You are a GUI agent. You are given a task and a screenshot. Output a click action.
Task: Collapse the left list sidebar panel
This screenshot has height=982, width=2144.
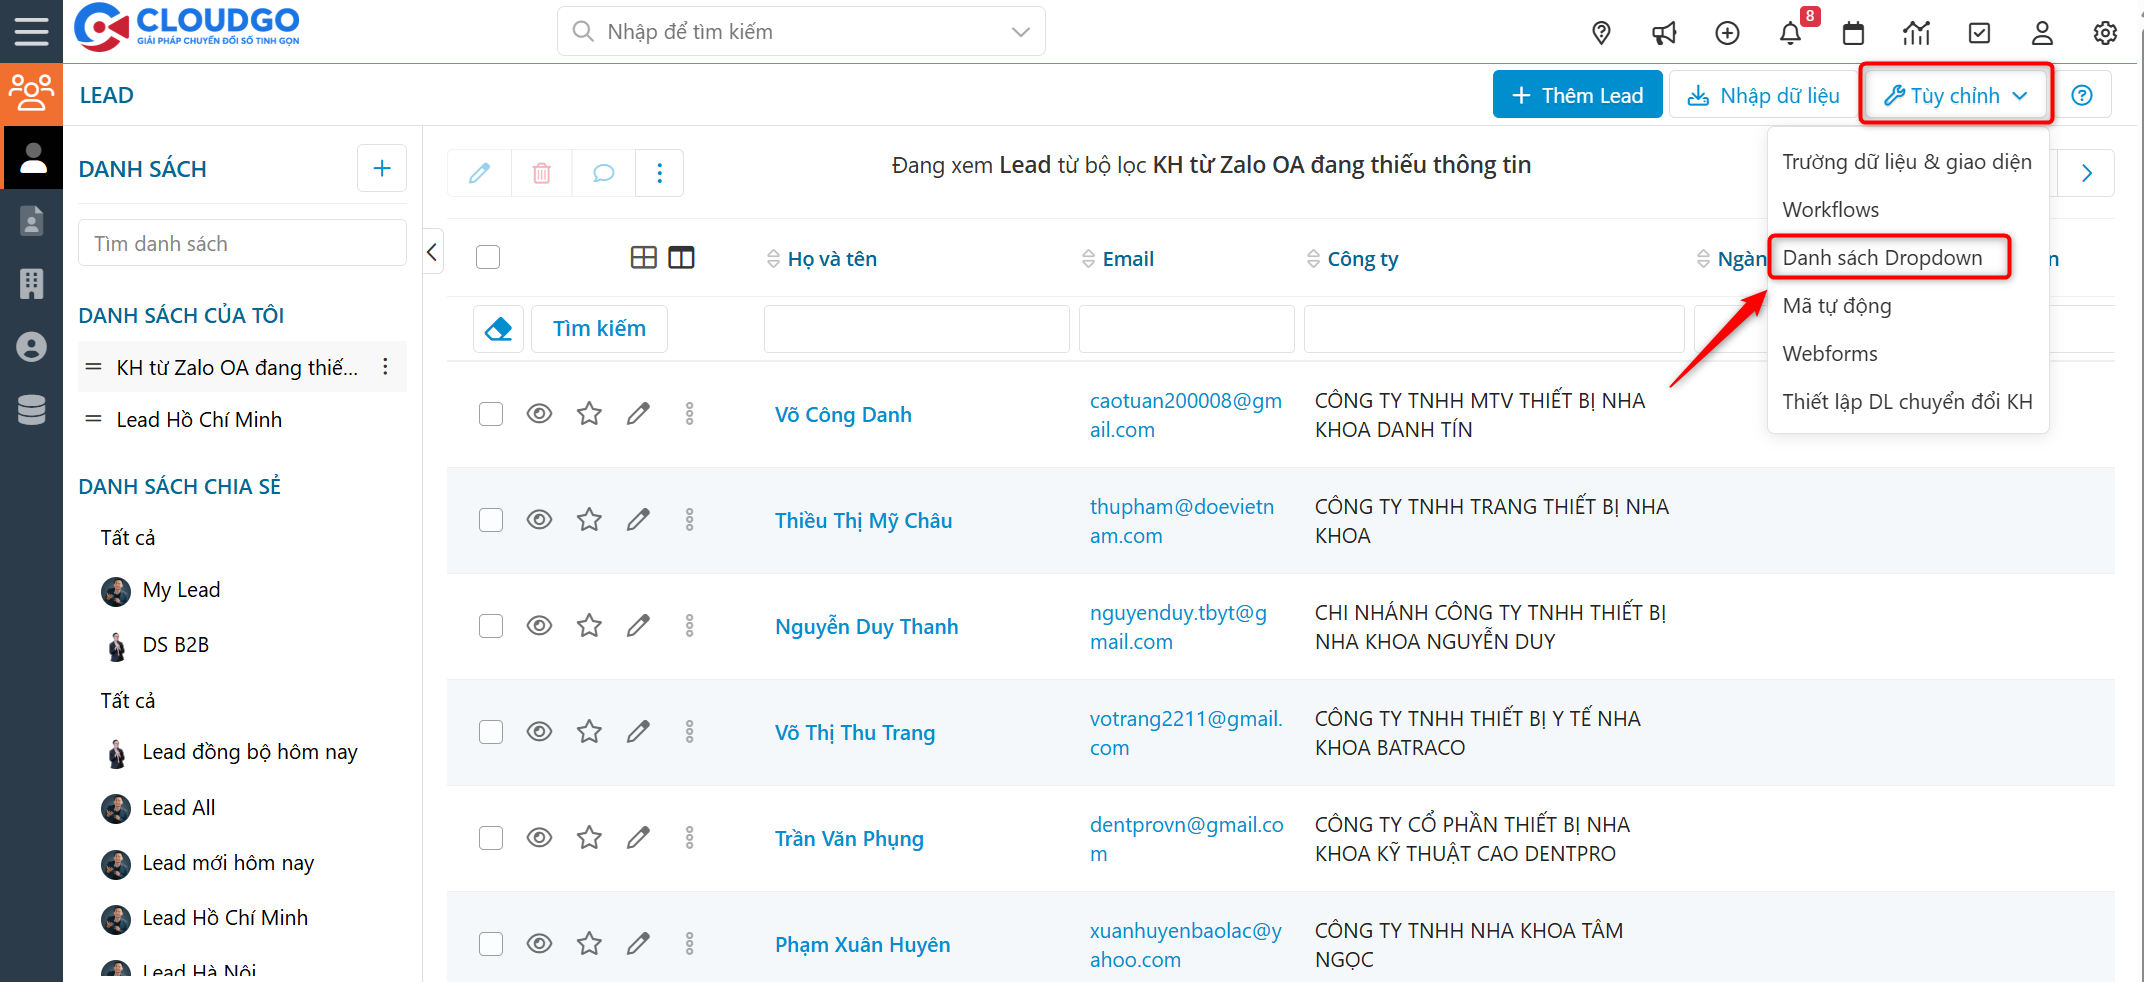click(432, 252)
